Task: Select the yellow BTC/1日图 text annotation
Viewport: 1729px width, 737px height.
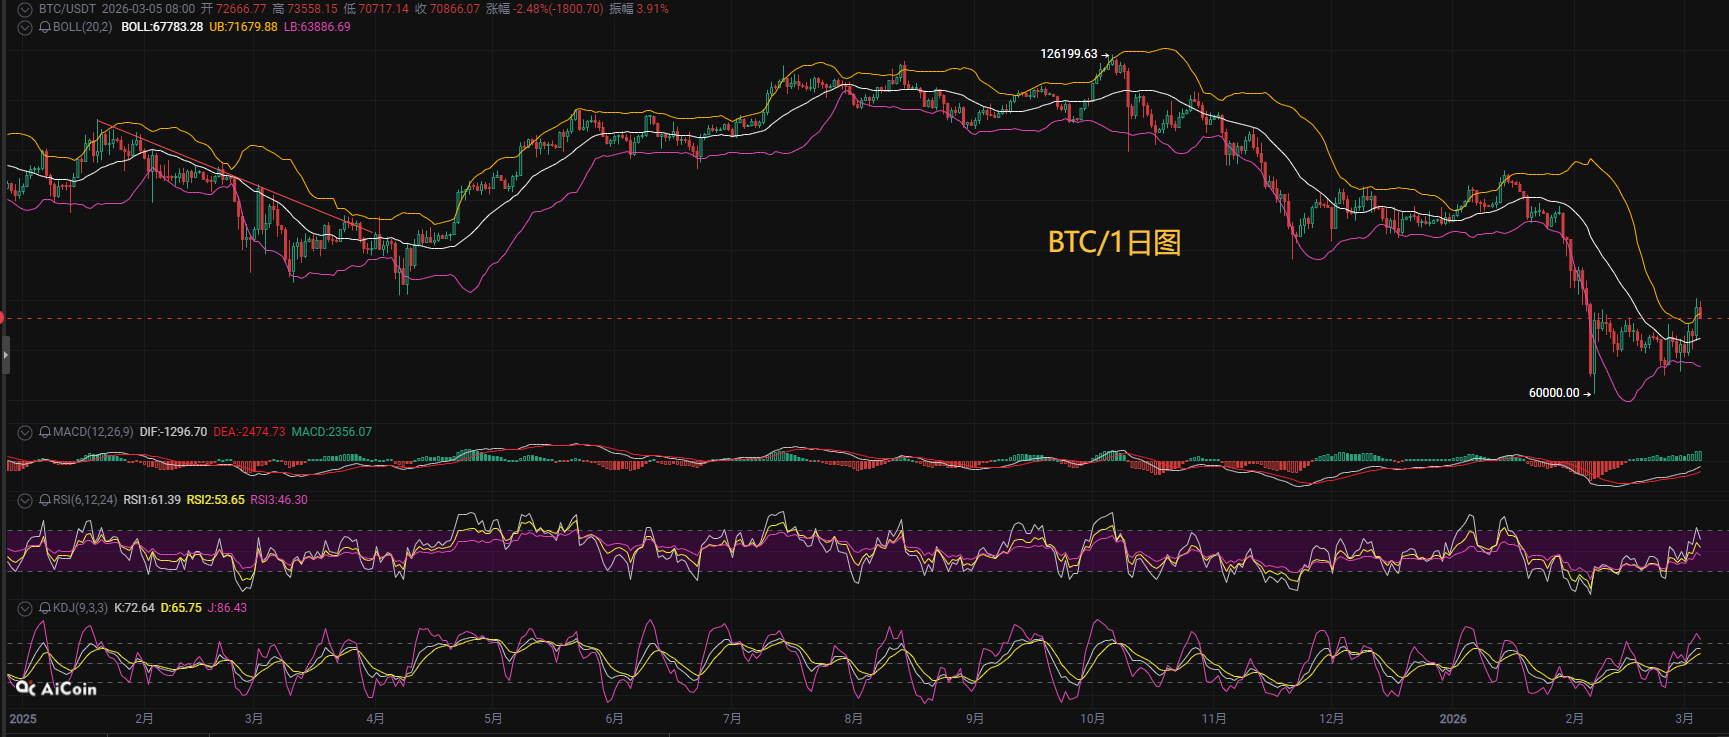Action: click(1114, 243)
